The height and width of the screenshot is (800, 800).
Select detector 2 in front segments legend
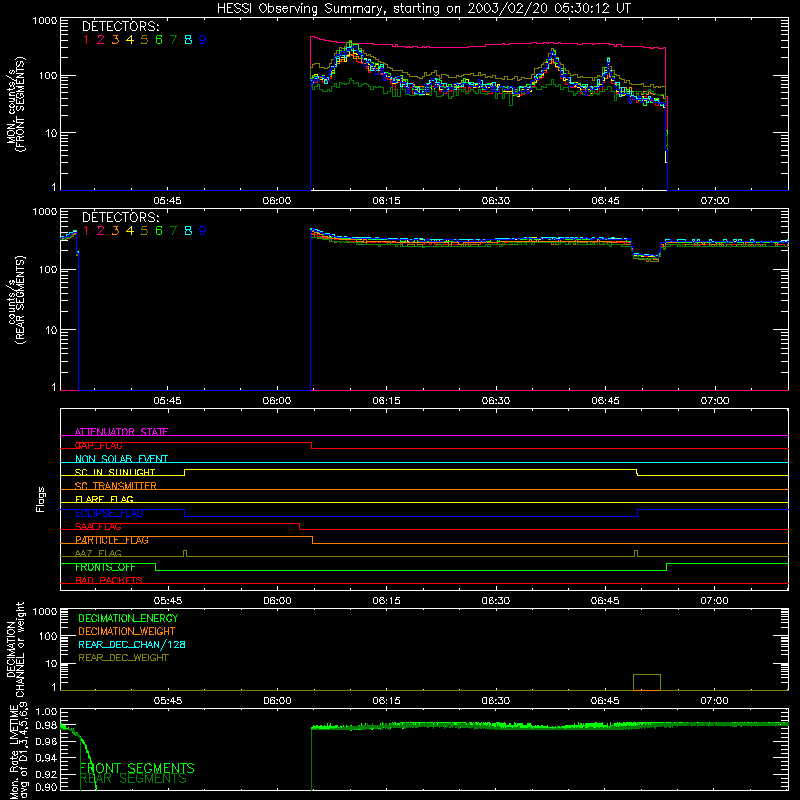click(101, 40)
